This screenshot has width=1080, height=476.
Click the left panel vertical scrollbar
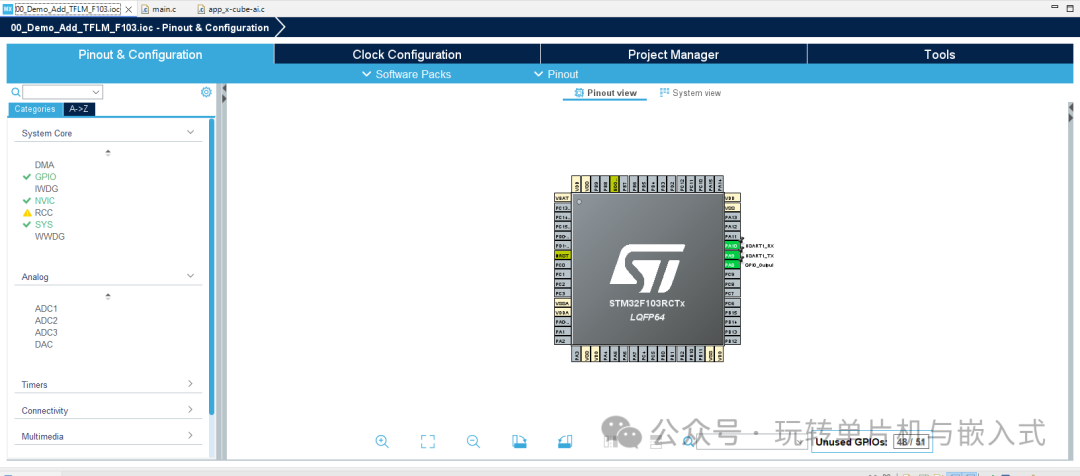[x=212, y=267]
